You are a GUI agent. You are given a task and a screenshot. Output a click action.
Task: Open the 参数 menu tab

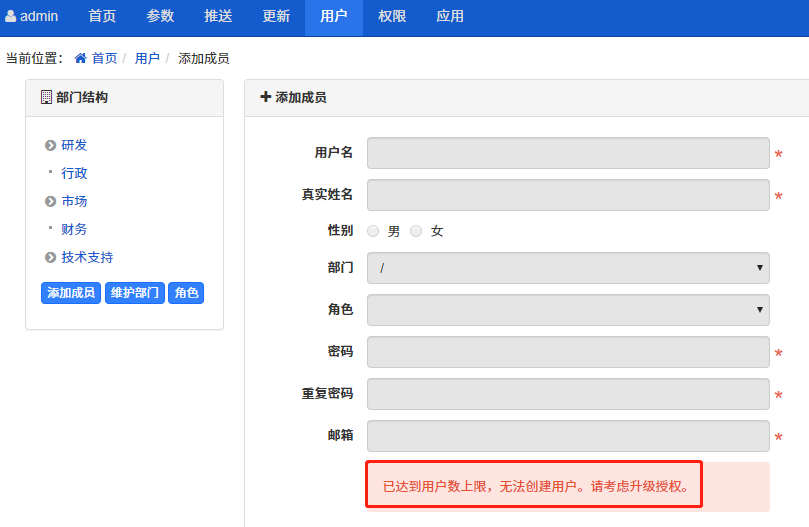[160, 17]
